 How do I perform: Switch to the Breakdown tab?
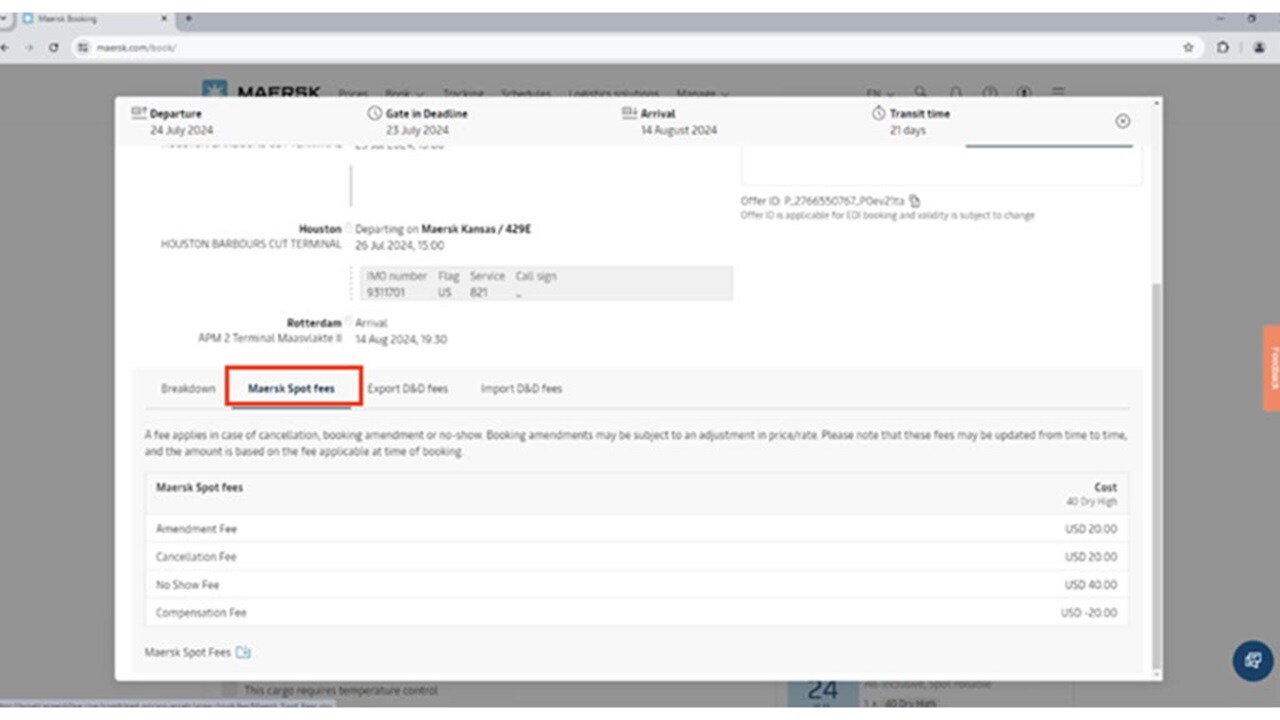[188, 389]
